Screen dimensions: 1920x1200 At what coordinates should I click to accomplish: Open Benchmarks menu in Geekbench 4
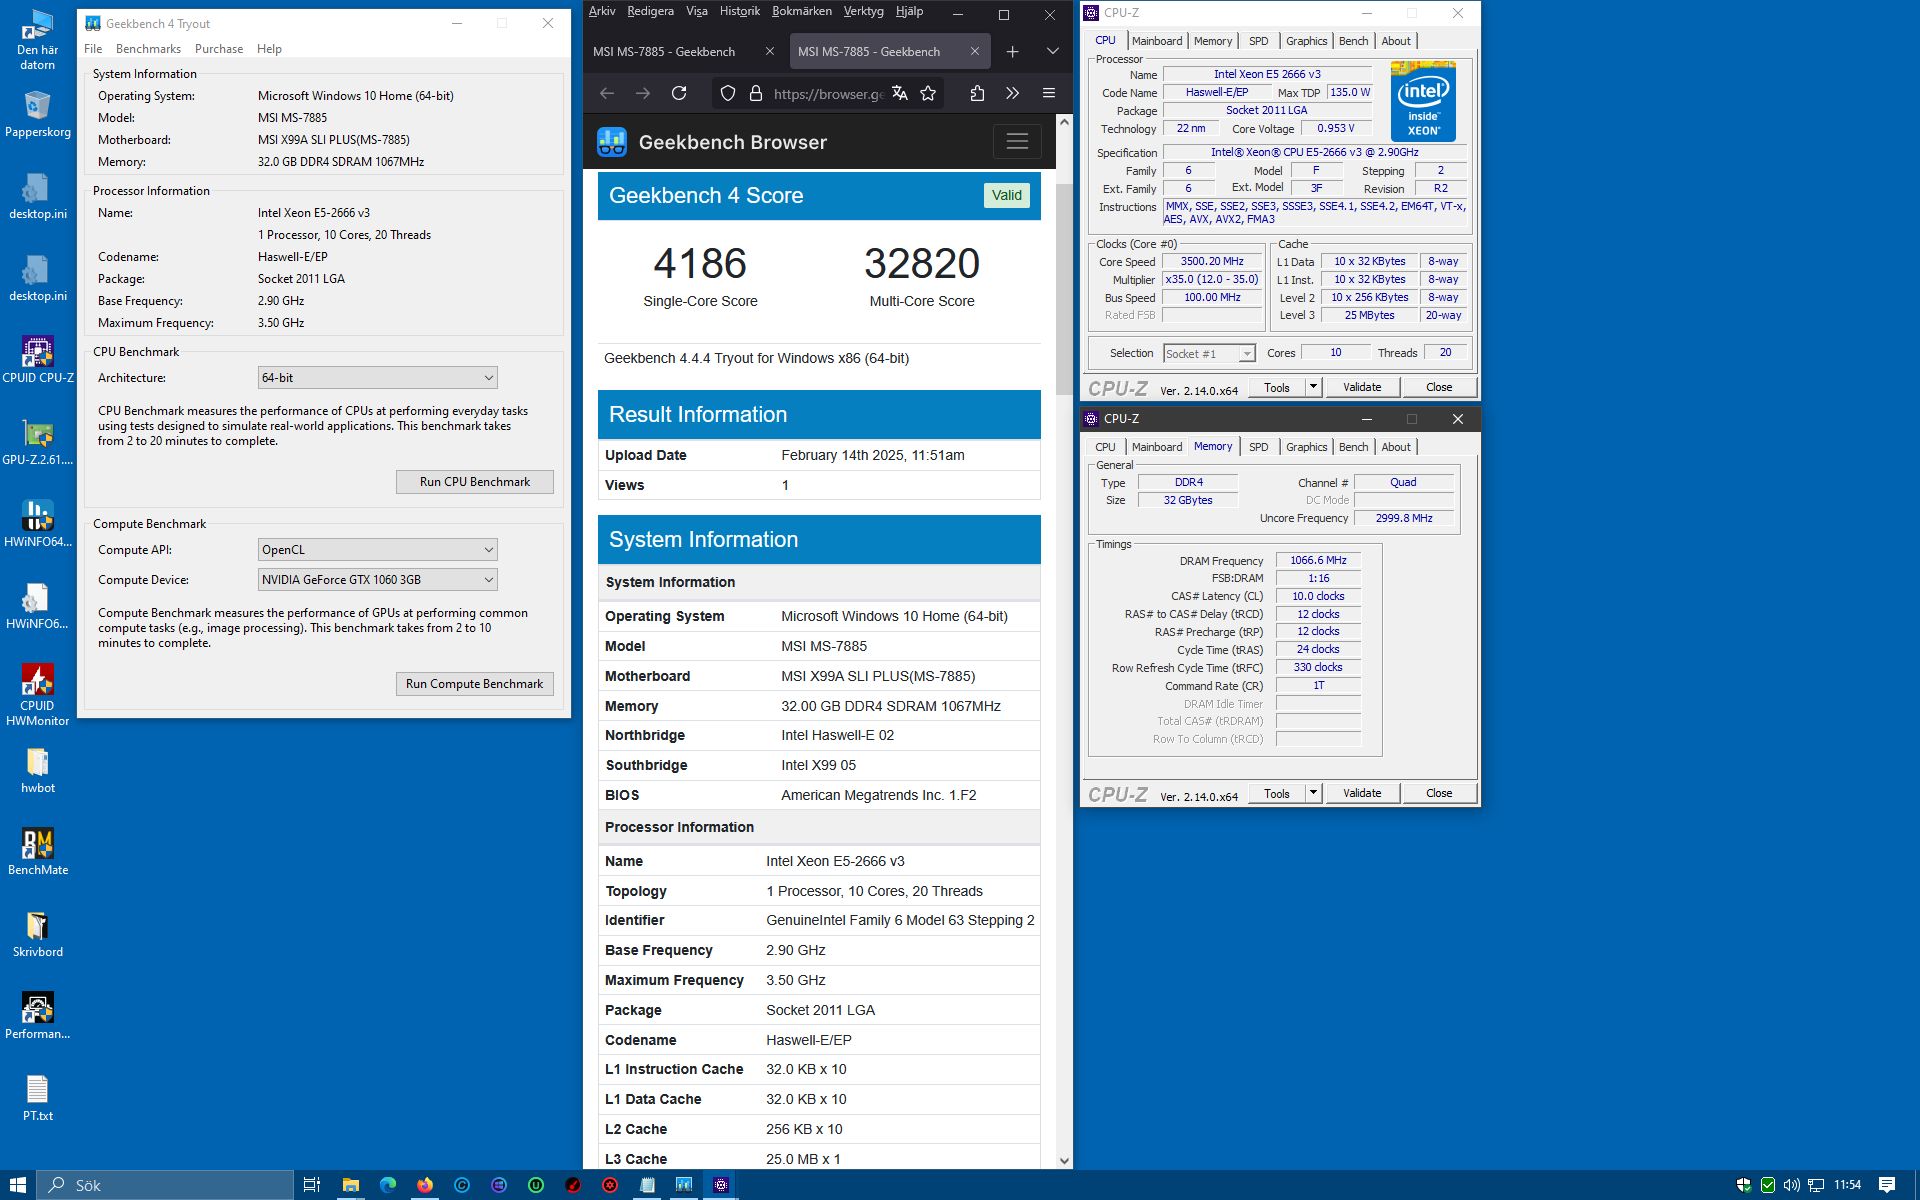(148, 49)
